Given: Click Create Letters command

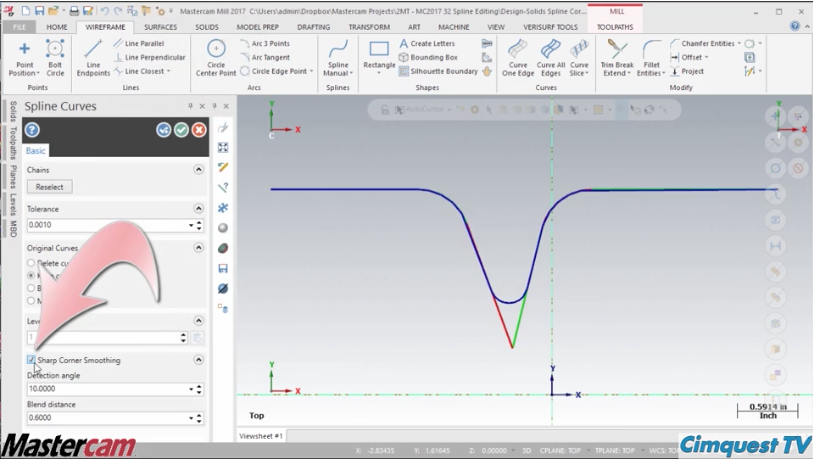Looking at the screenshot, I should [x=427, y=44].
